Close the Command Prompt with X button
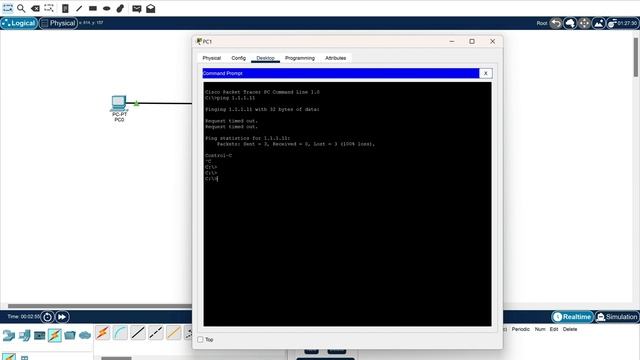The image size is (640, 360). (486, 73)
